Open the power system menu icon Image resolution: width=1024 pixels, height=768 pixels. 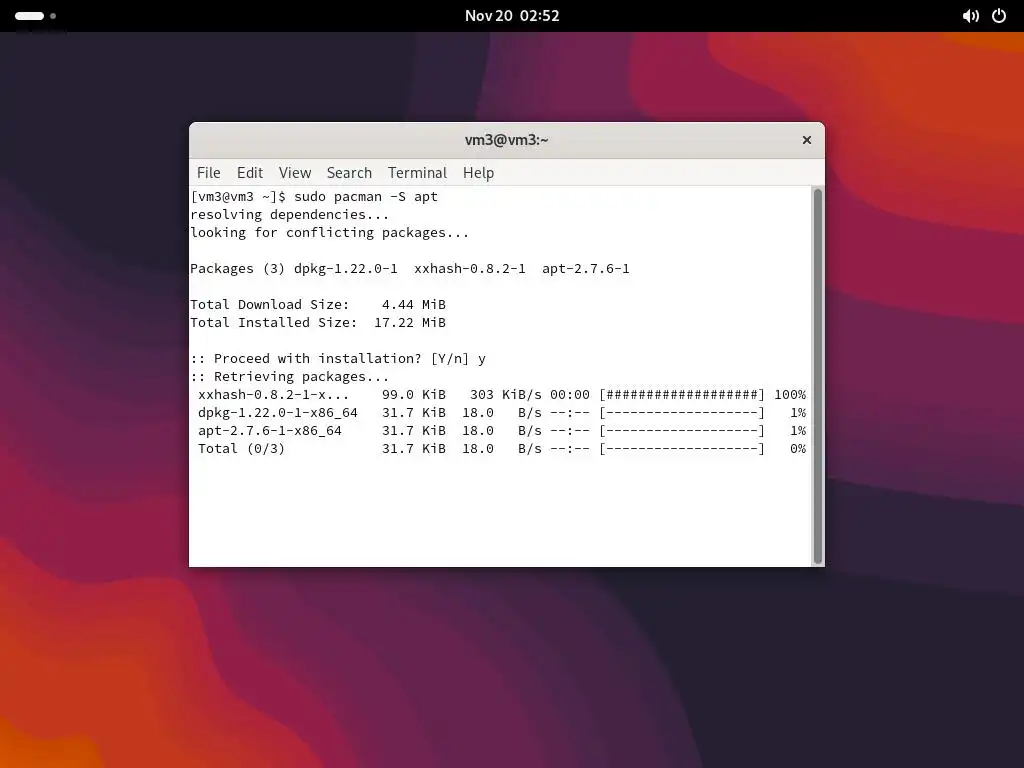999,16
